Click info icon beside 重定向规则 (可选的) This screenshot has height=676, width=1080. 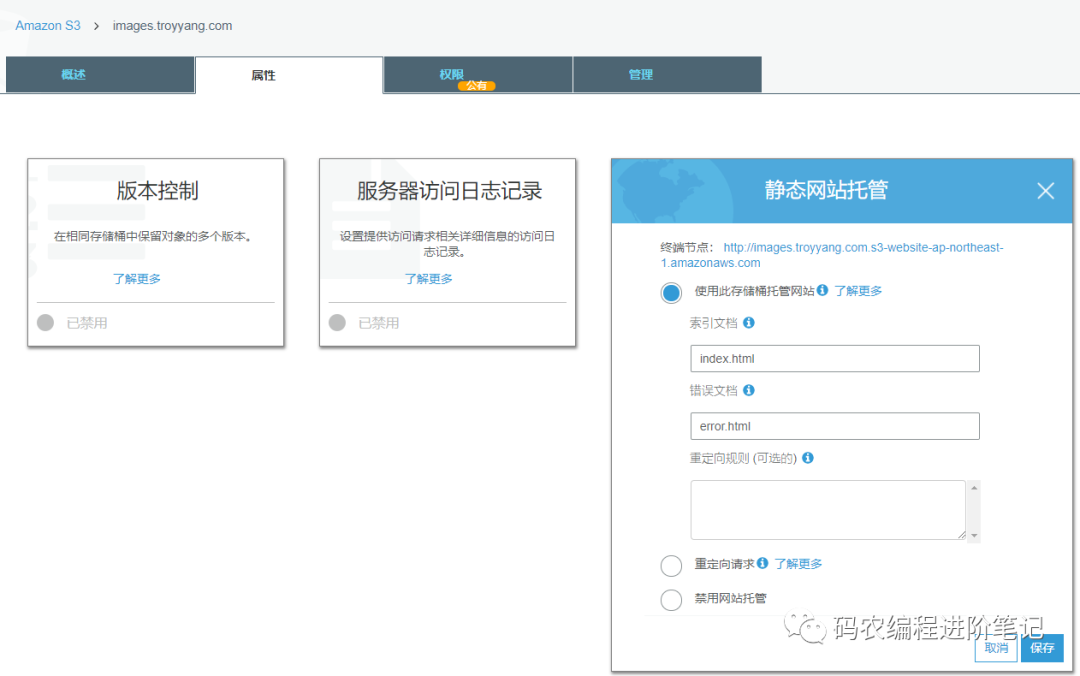pos(808,458)
